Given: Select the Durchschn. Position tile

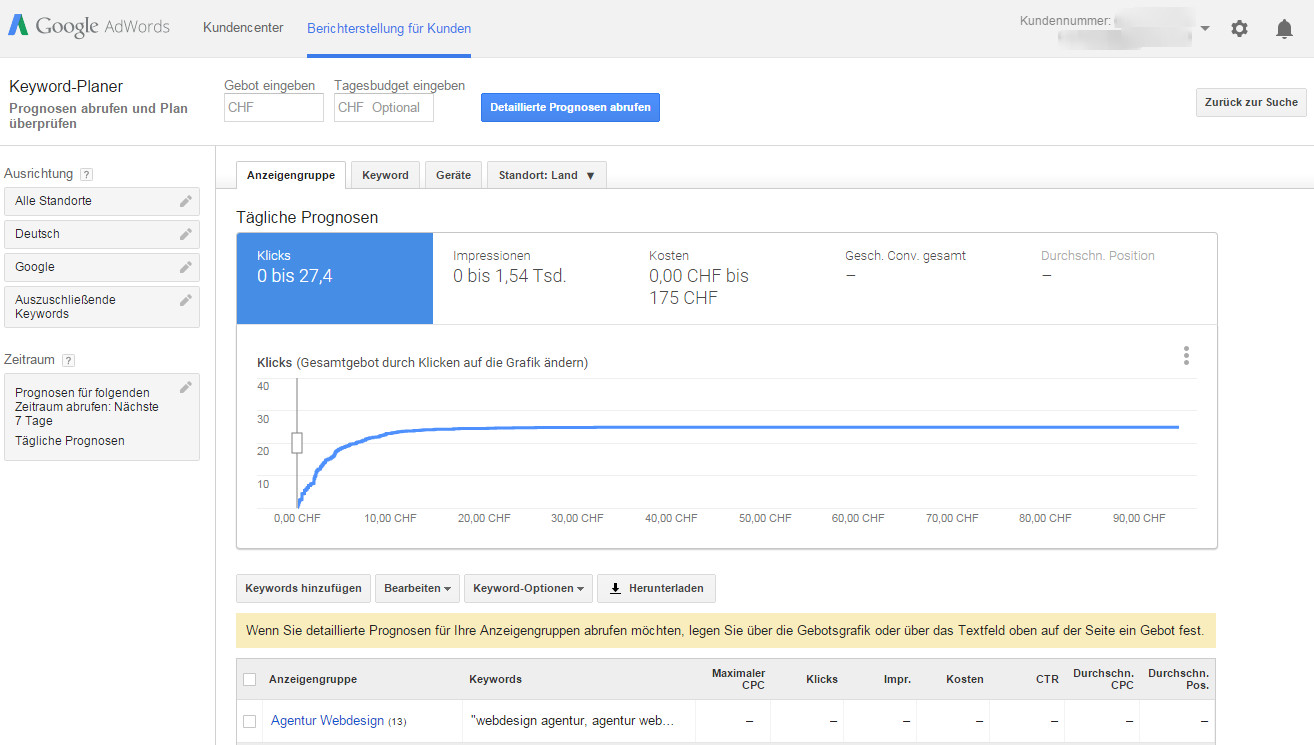Looking at the screenshot, I should point(1119,278).
